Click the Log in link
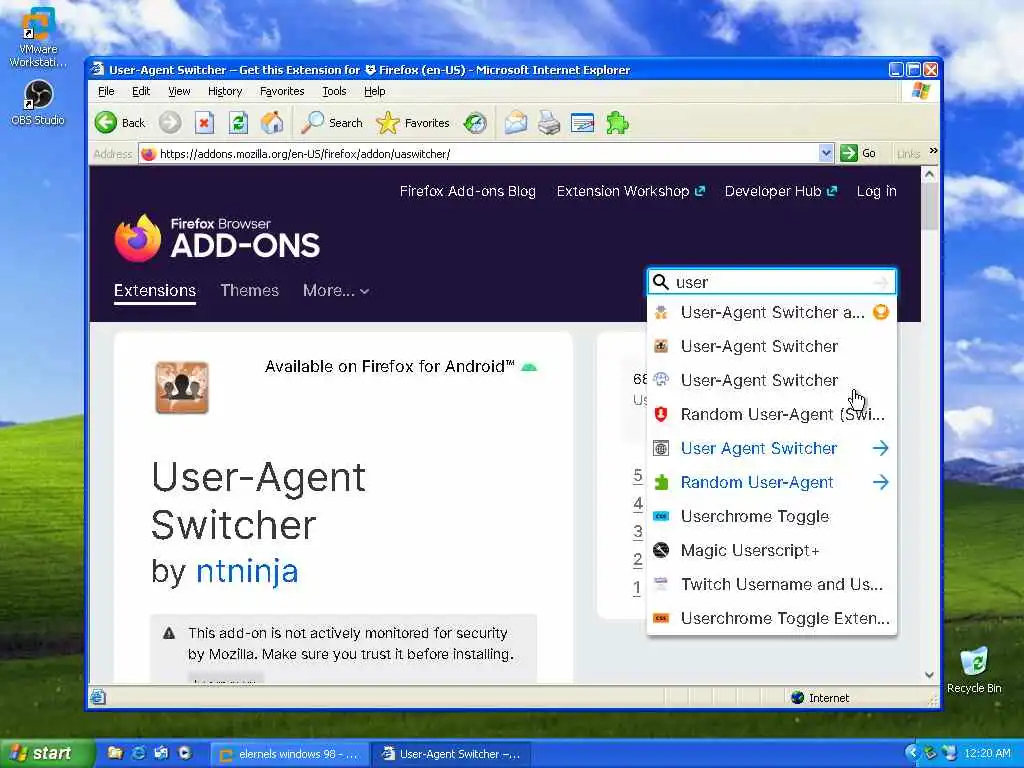This screenshot has height=768, width=1024. tap(876, 191)
